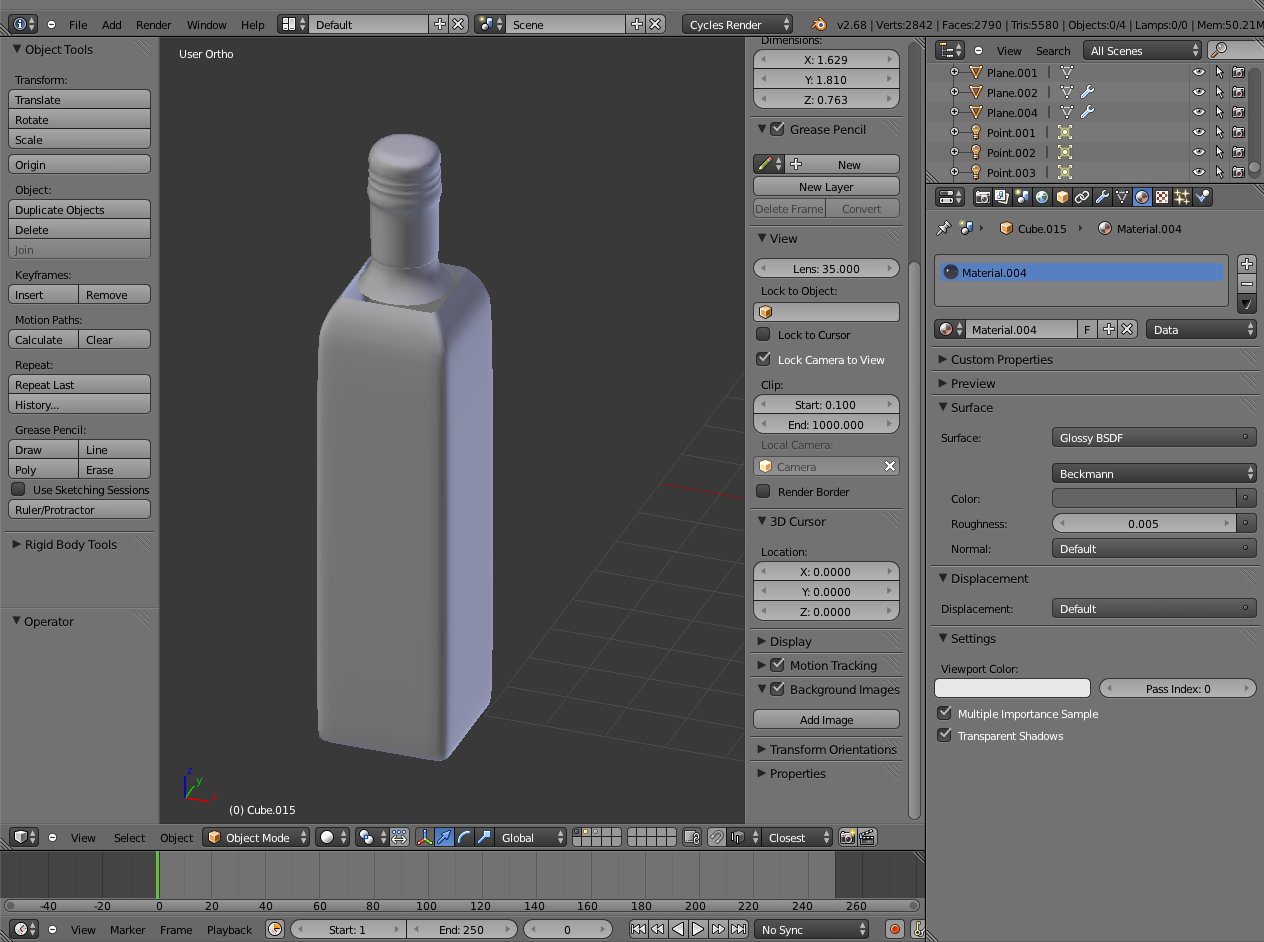Click the Origin button

pyautogui.click(x=79, y=164)
